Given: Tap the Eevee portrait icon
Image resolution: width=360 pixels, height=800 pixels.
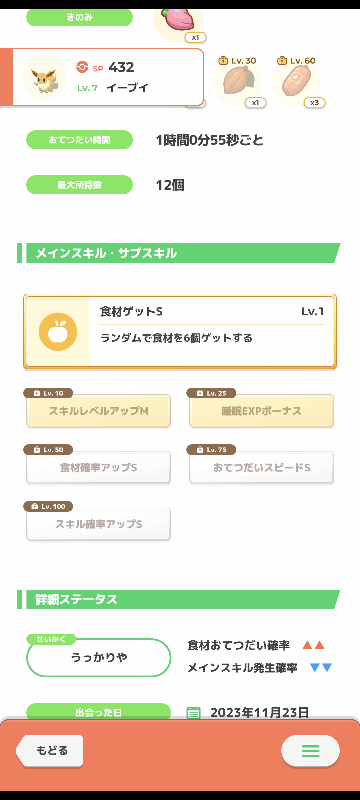Looking at the screenshot, I should coord(44,77).
